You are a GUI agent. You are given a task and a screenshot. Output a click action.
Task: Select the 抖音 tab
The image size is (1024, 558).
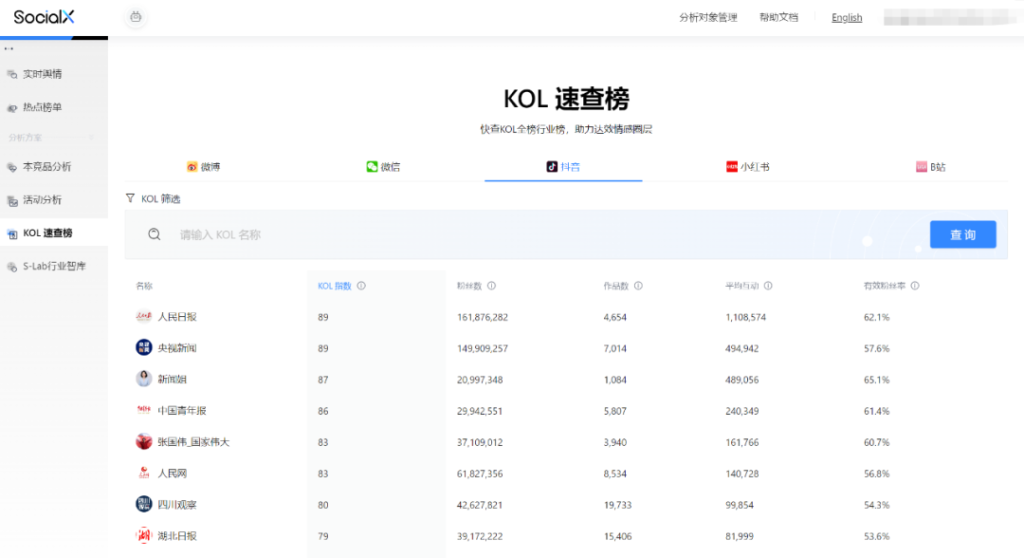tap(563, 167)
